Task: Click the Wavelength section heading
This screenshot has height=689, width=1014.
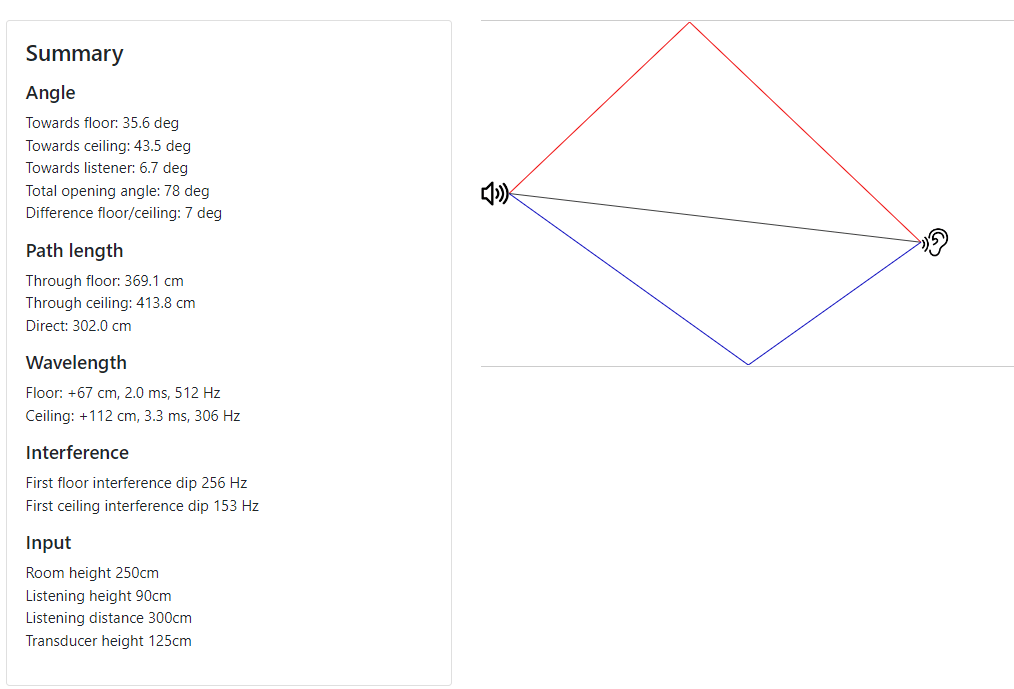Action: pyautogui.click(x=76, y=363)
